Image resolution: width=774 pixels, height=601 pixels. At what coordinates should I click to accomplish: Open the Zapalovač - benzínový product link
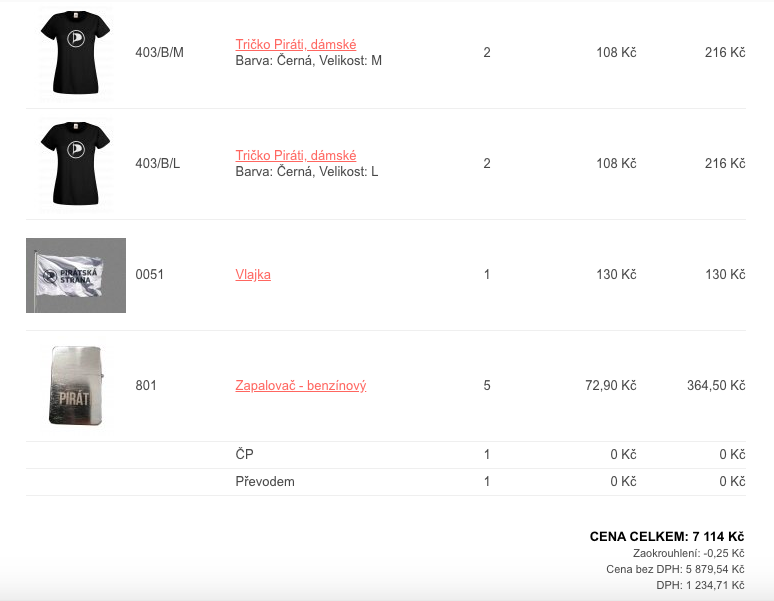click(301, 385)
